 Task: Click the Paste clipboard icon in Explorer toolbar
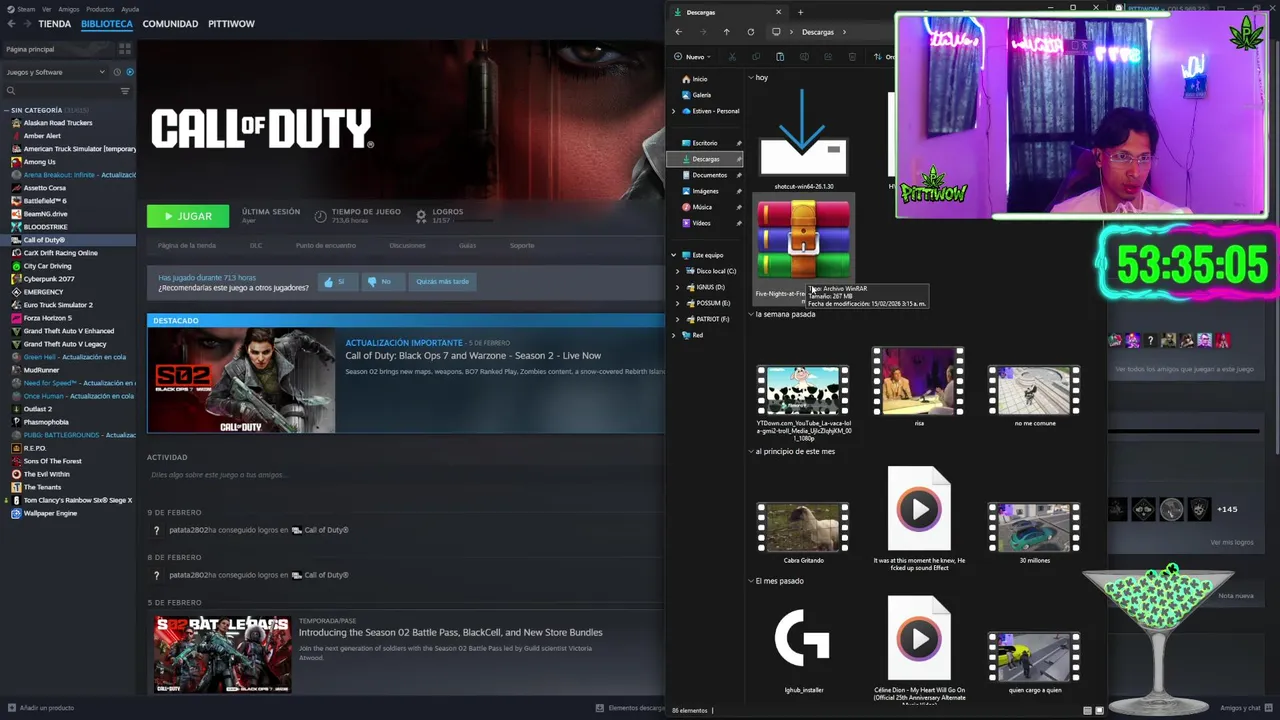click(780, 57)
